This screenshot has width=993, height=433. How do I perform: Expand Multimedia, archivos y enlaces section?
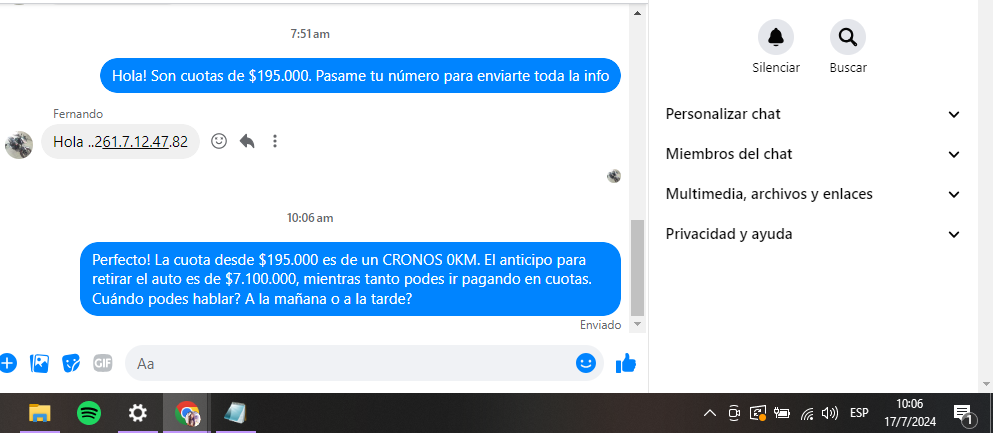click(813, 194)
